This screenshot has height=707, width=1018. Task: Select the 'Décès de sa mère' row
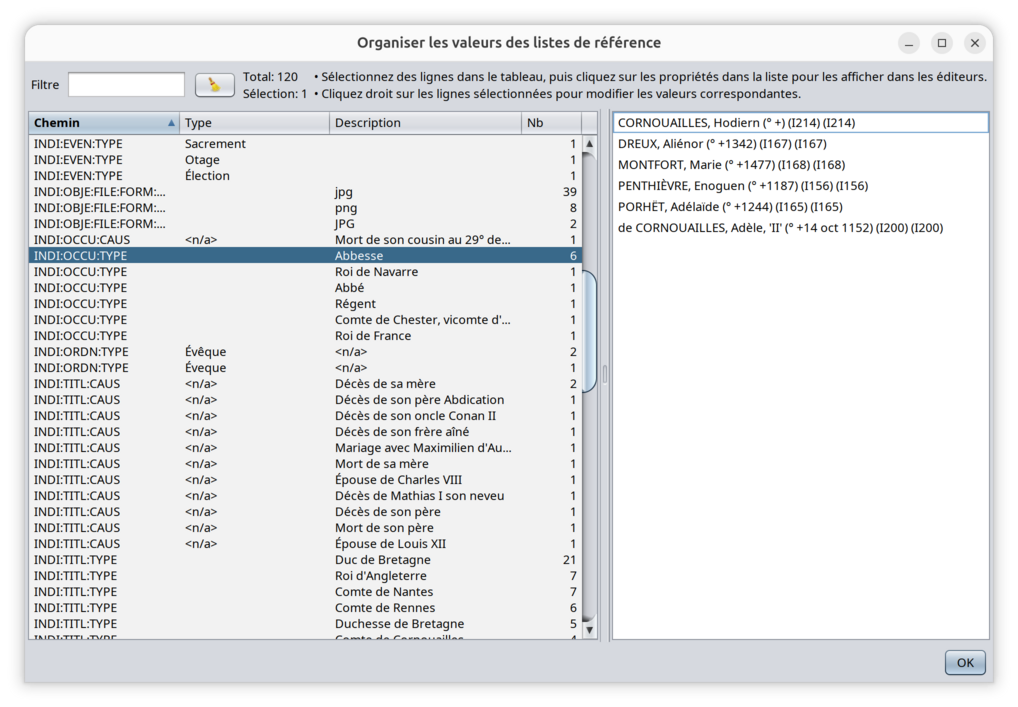coord(305,384)
